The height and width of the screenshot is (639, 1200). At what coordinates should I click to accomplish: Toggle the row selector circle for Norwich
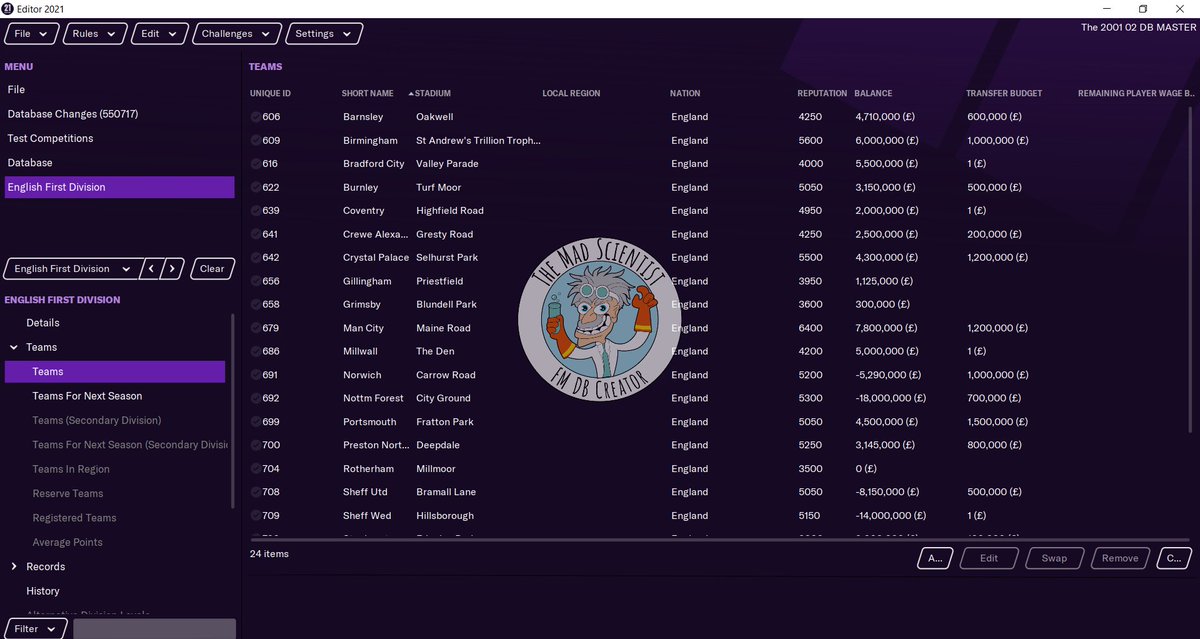[x=256, y=375]
